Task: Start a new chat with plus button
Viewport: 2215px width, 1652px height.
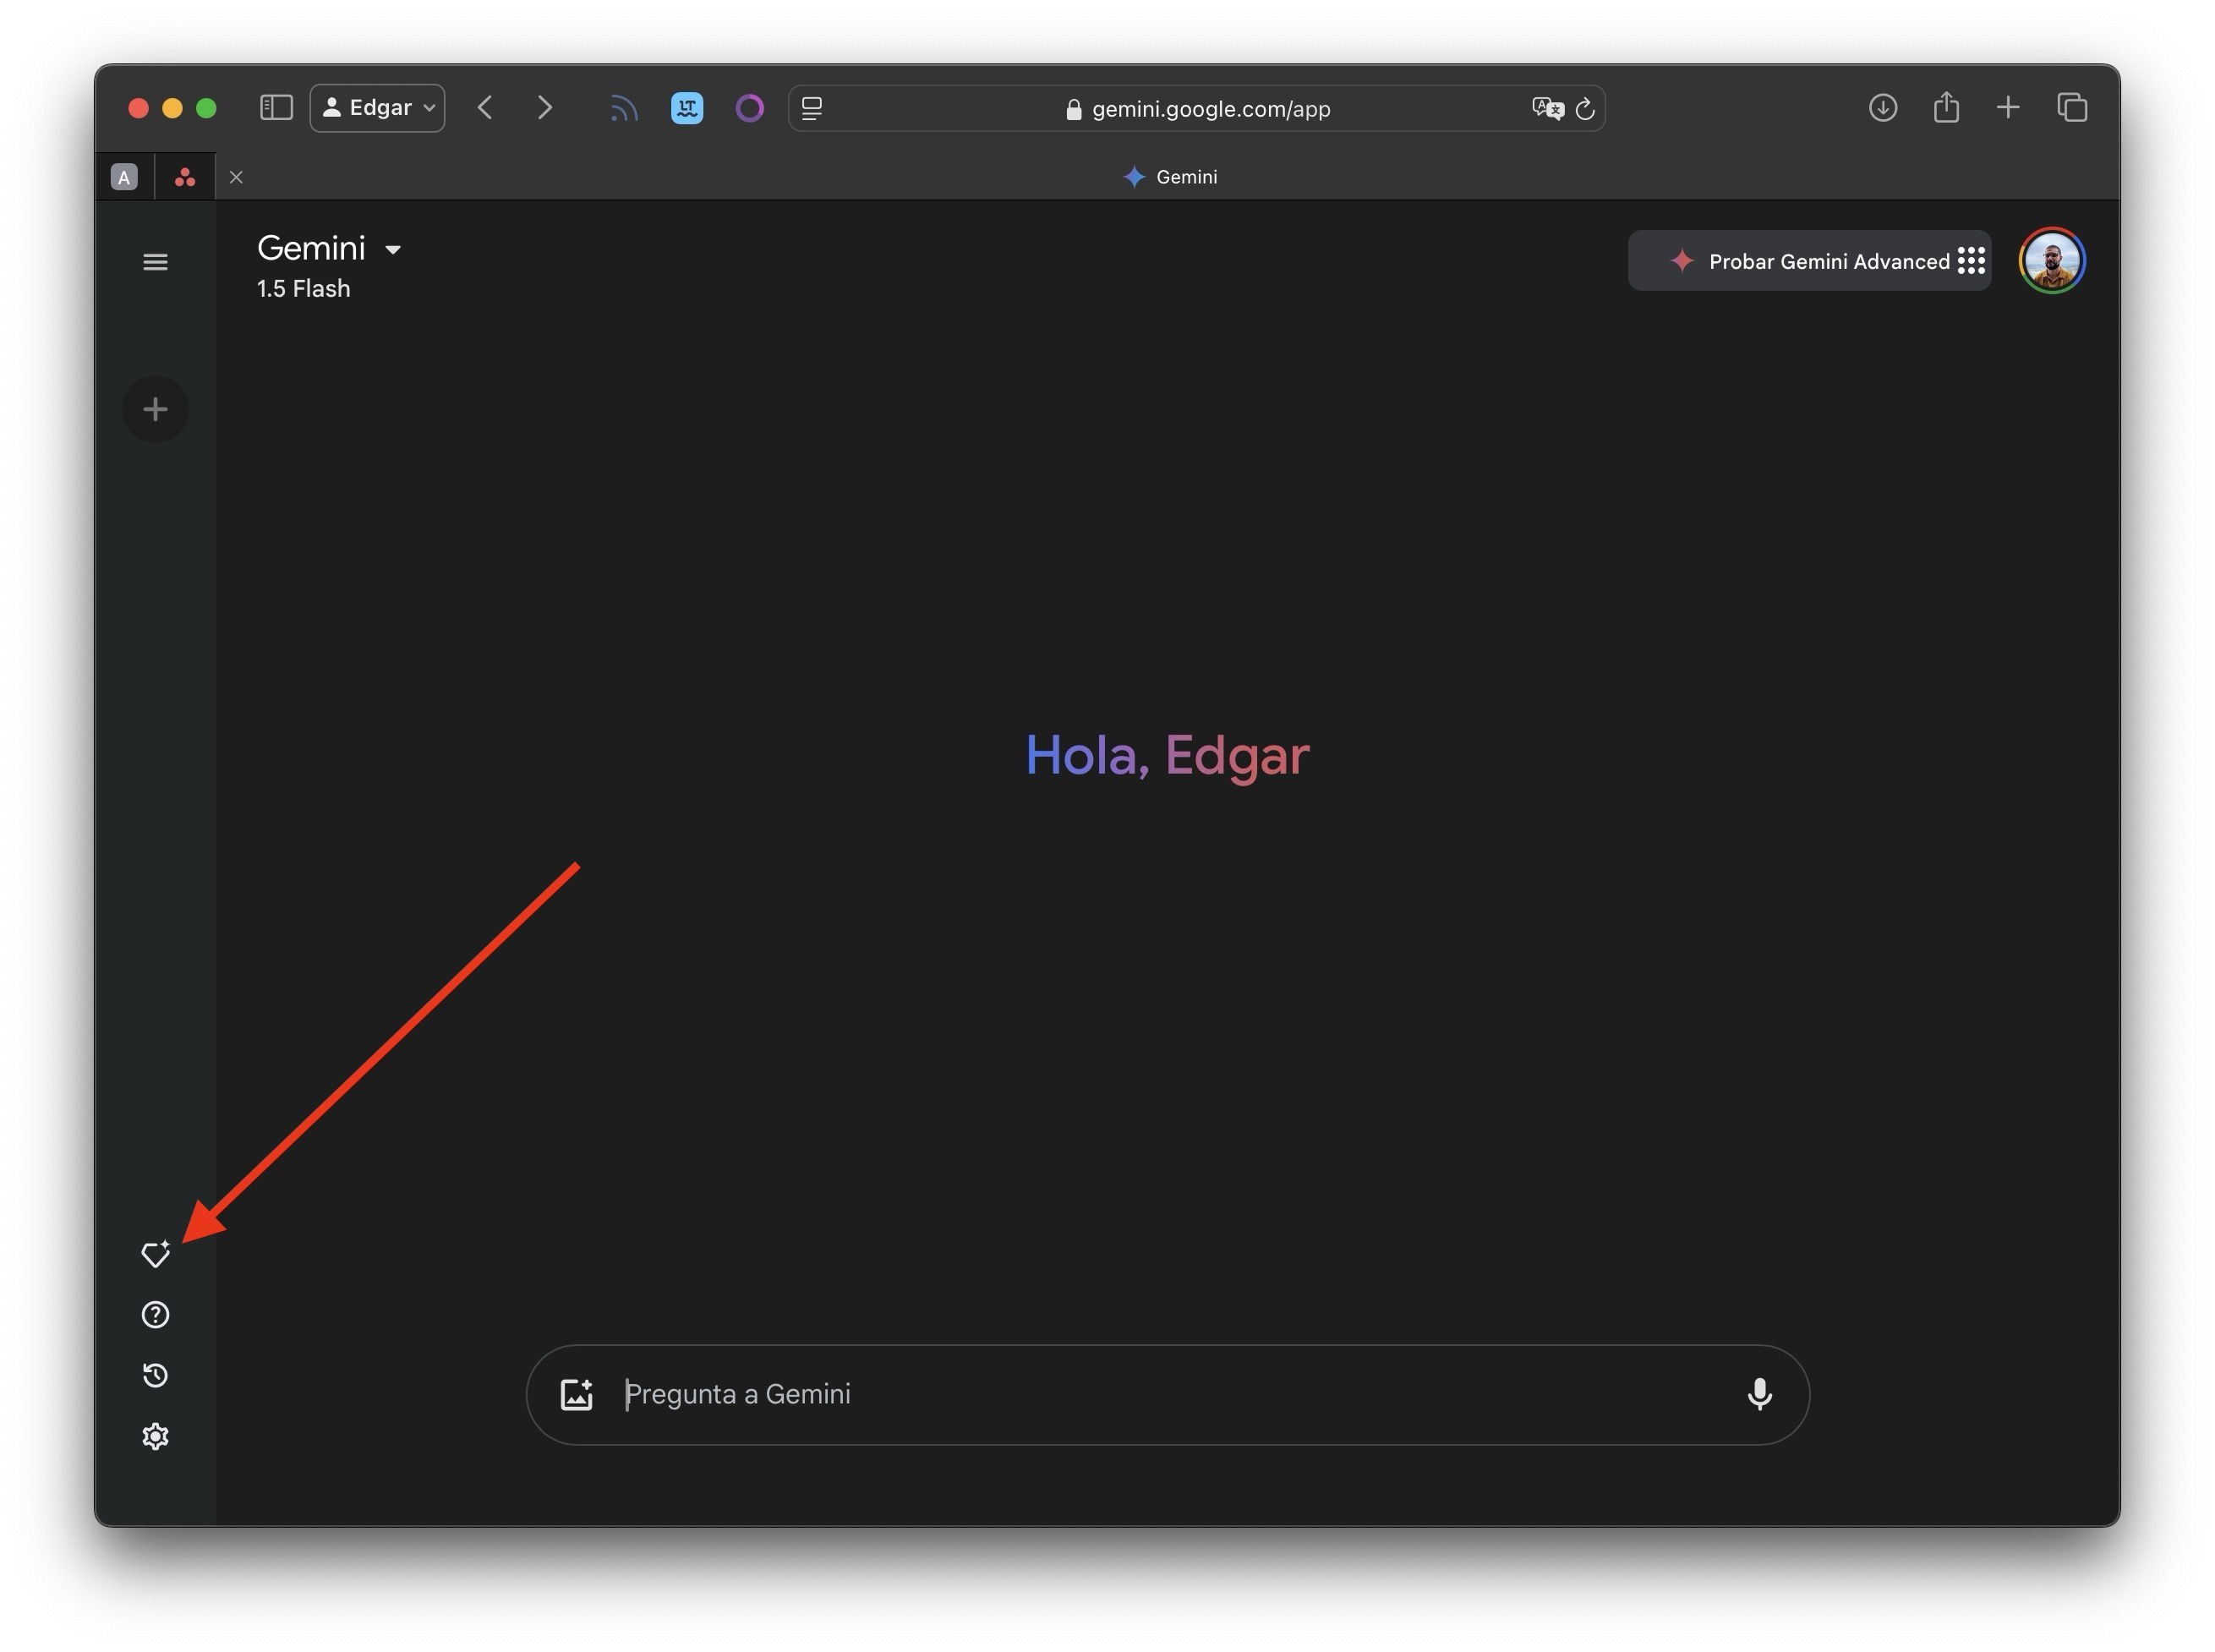Action: pyautogui.click(x=155, y=409)
